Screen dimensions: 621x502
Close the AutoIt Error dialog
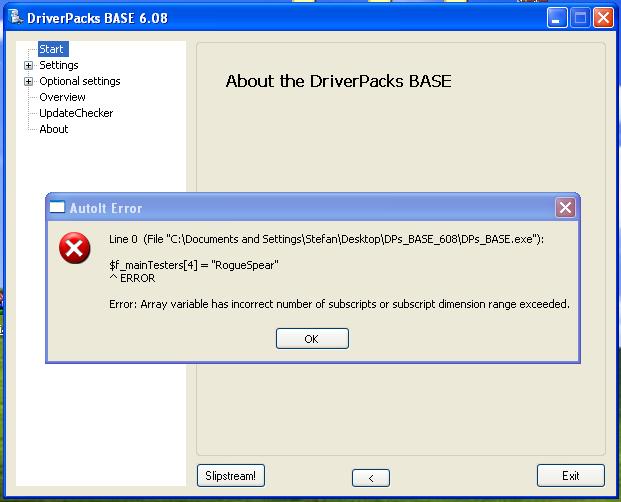coord(565,208)
